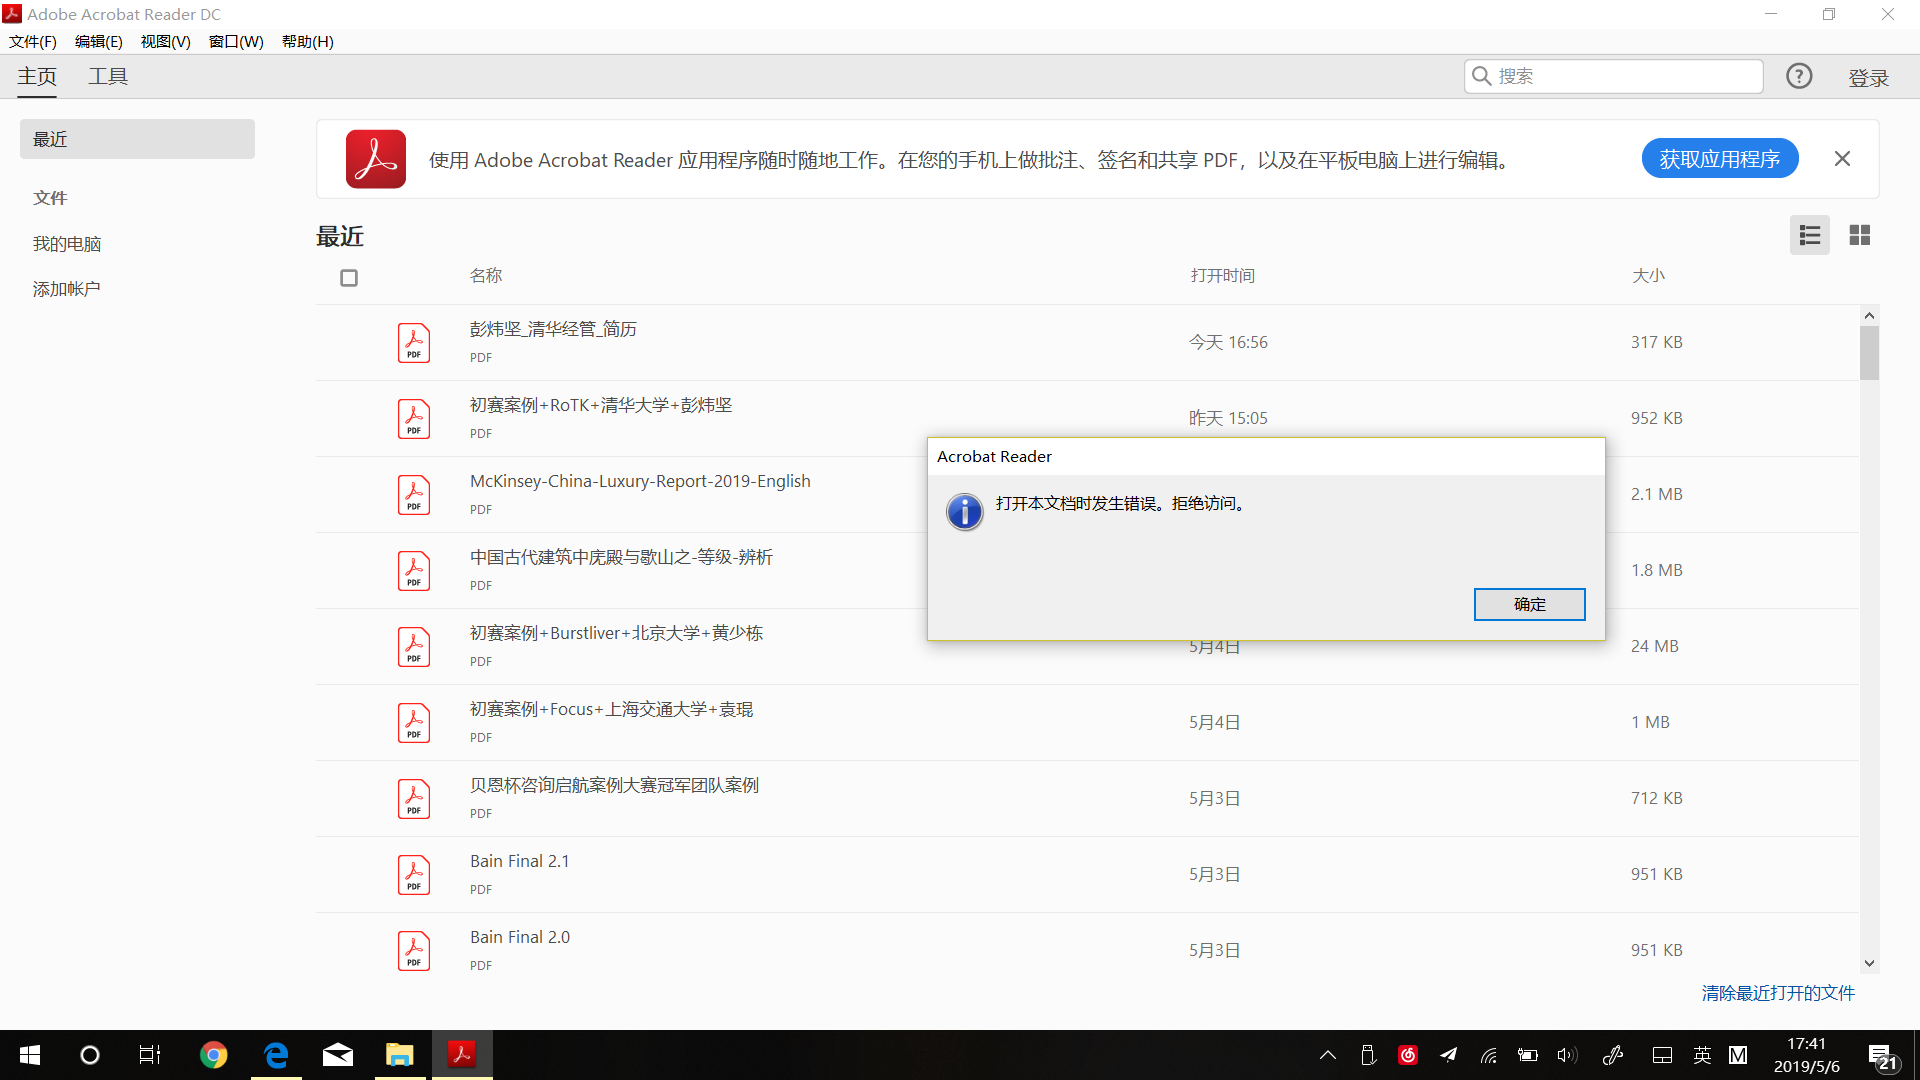The height and width of the screenshot is (1080, 1920).
Task: Select file name Bain Final 2.0
Action: coord(520,937)
